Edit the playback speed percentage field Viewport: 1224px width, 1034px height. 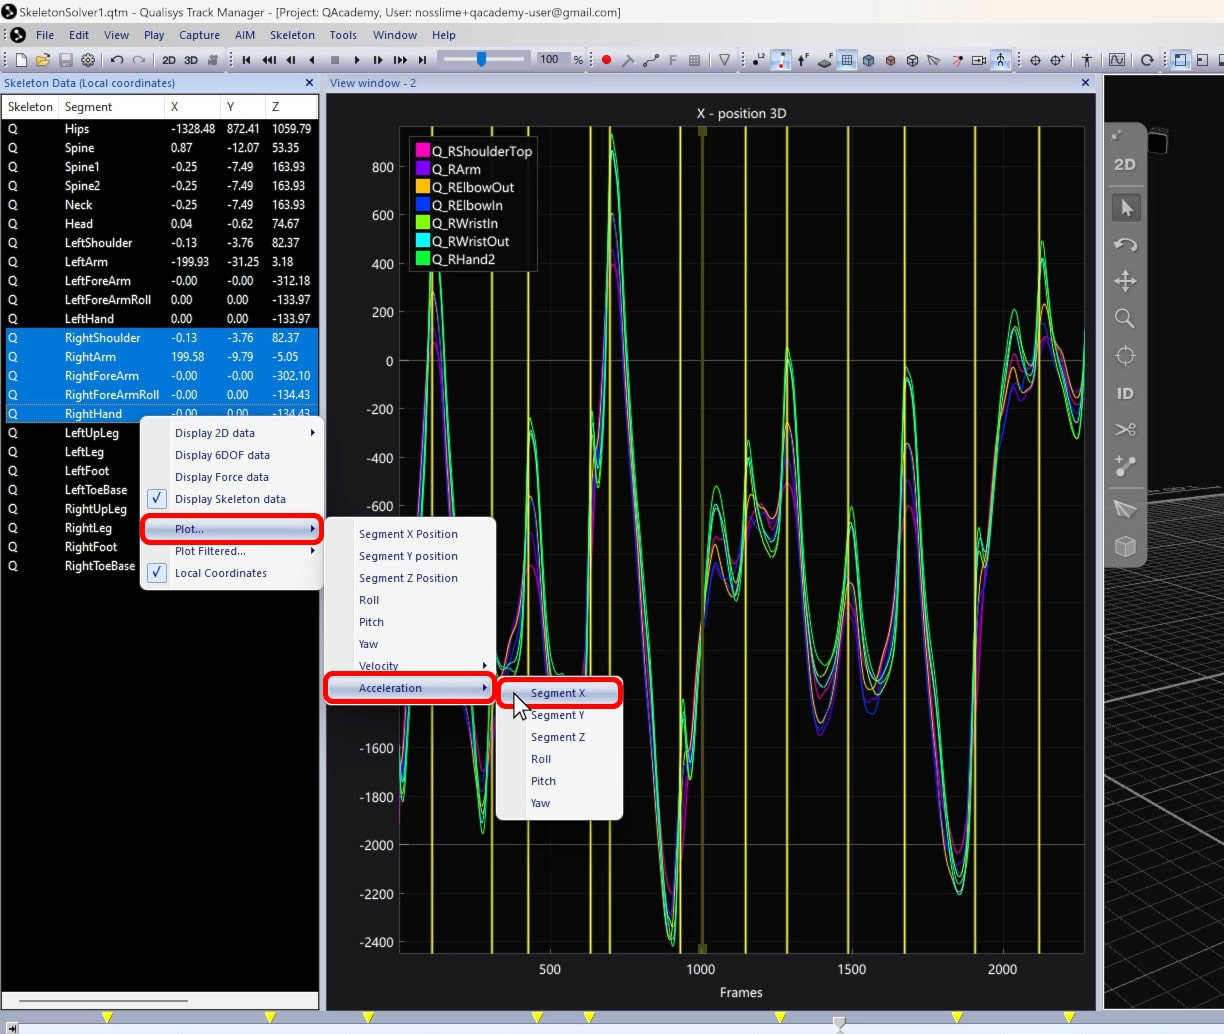pyautogui.click(x=552, y=60)
